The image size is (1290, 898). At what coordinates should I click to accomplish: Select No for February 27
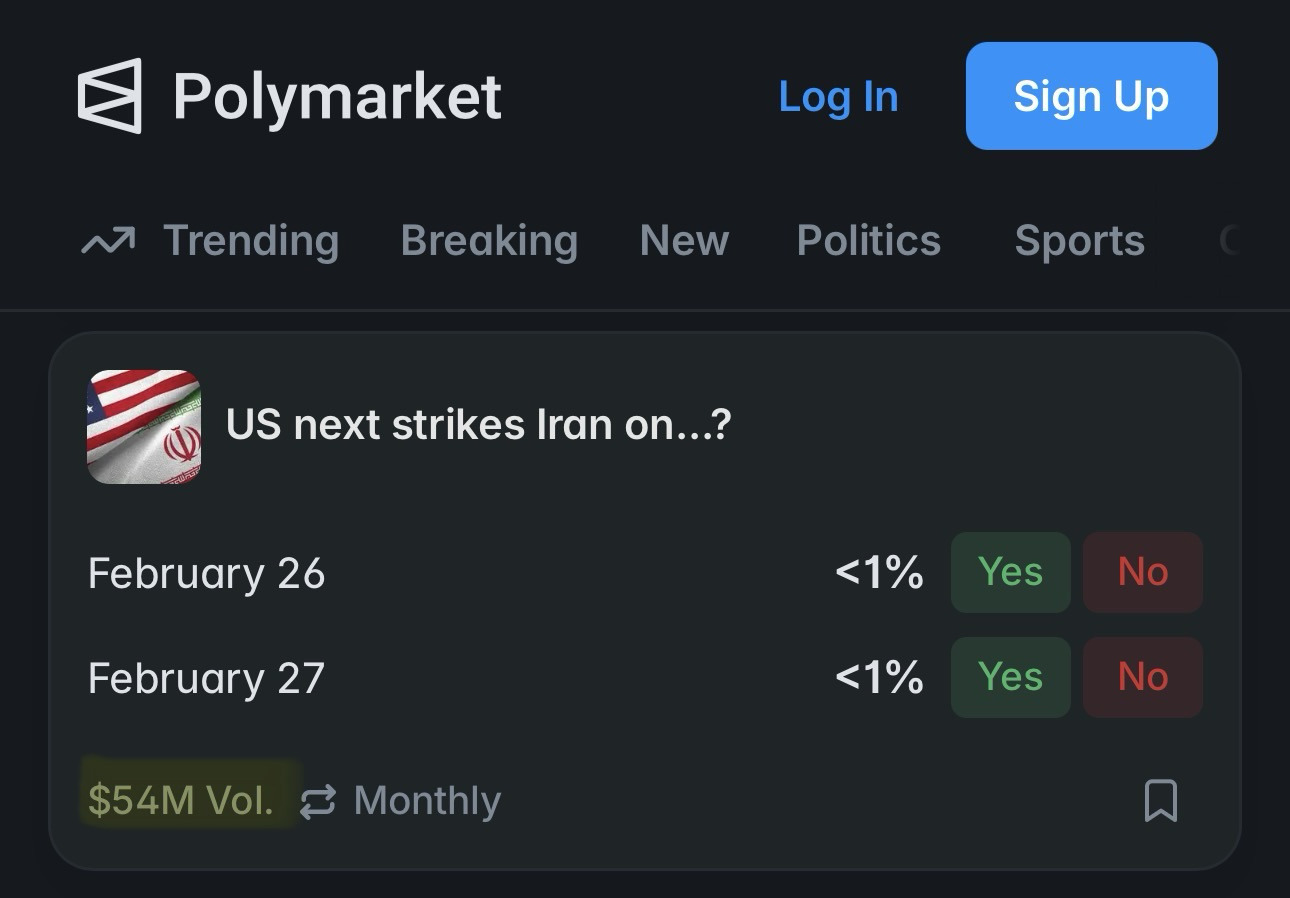1142,677
